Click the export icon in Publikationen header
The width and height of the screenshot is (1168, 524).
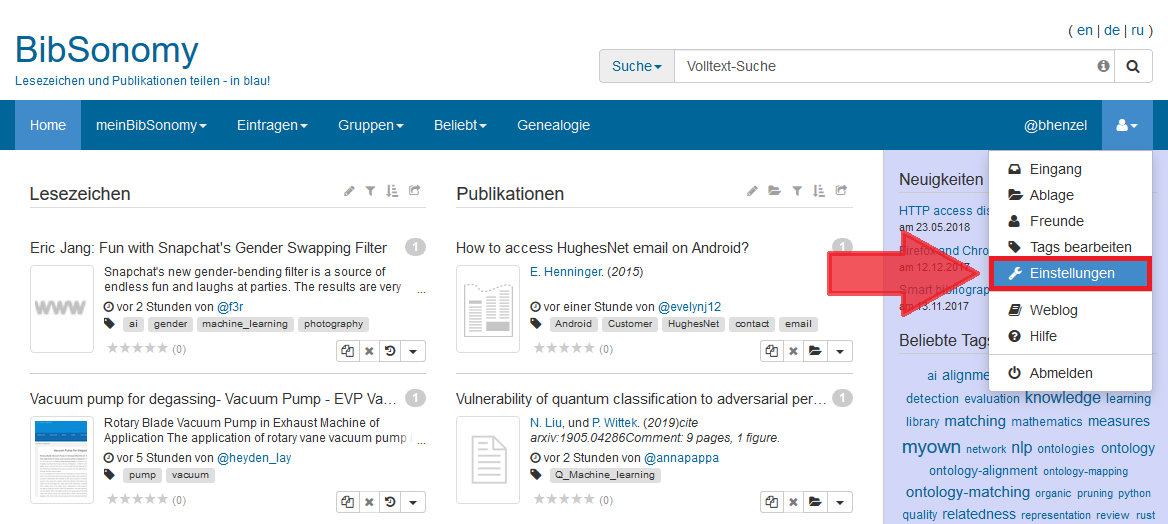pos(842,192)
